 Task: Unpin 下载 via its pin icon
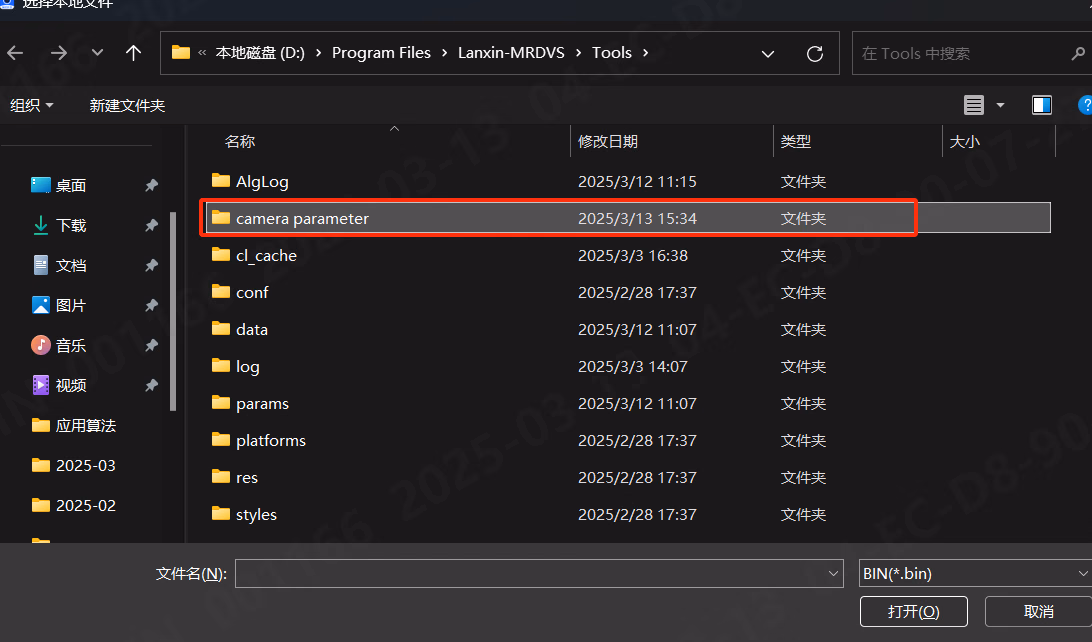[151, 225]
